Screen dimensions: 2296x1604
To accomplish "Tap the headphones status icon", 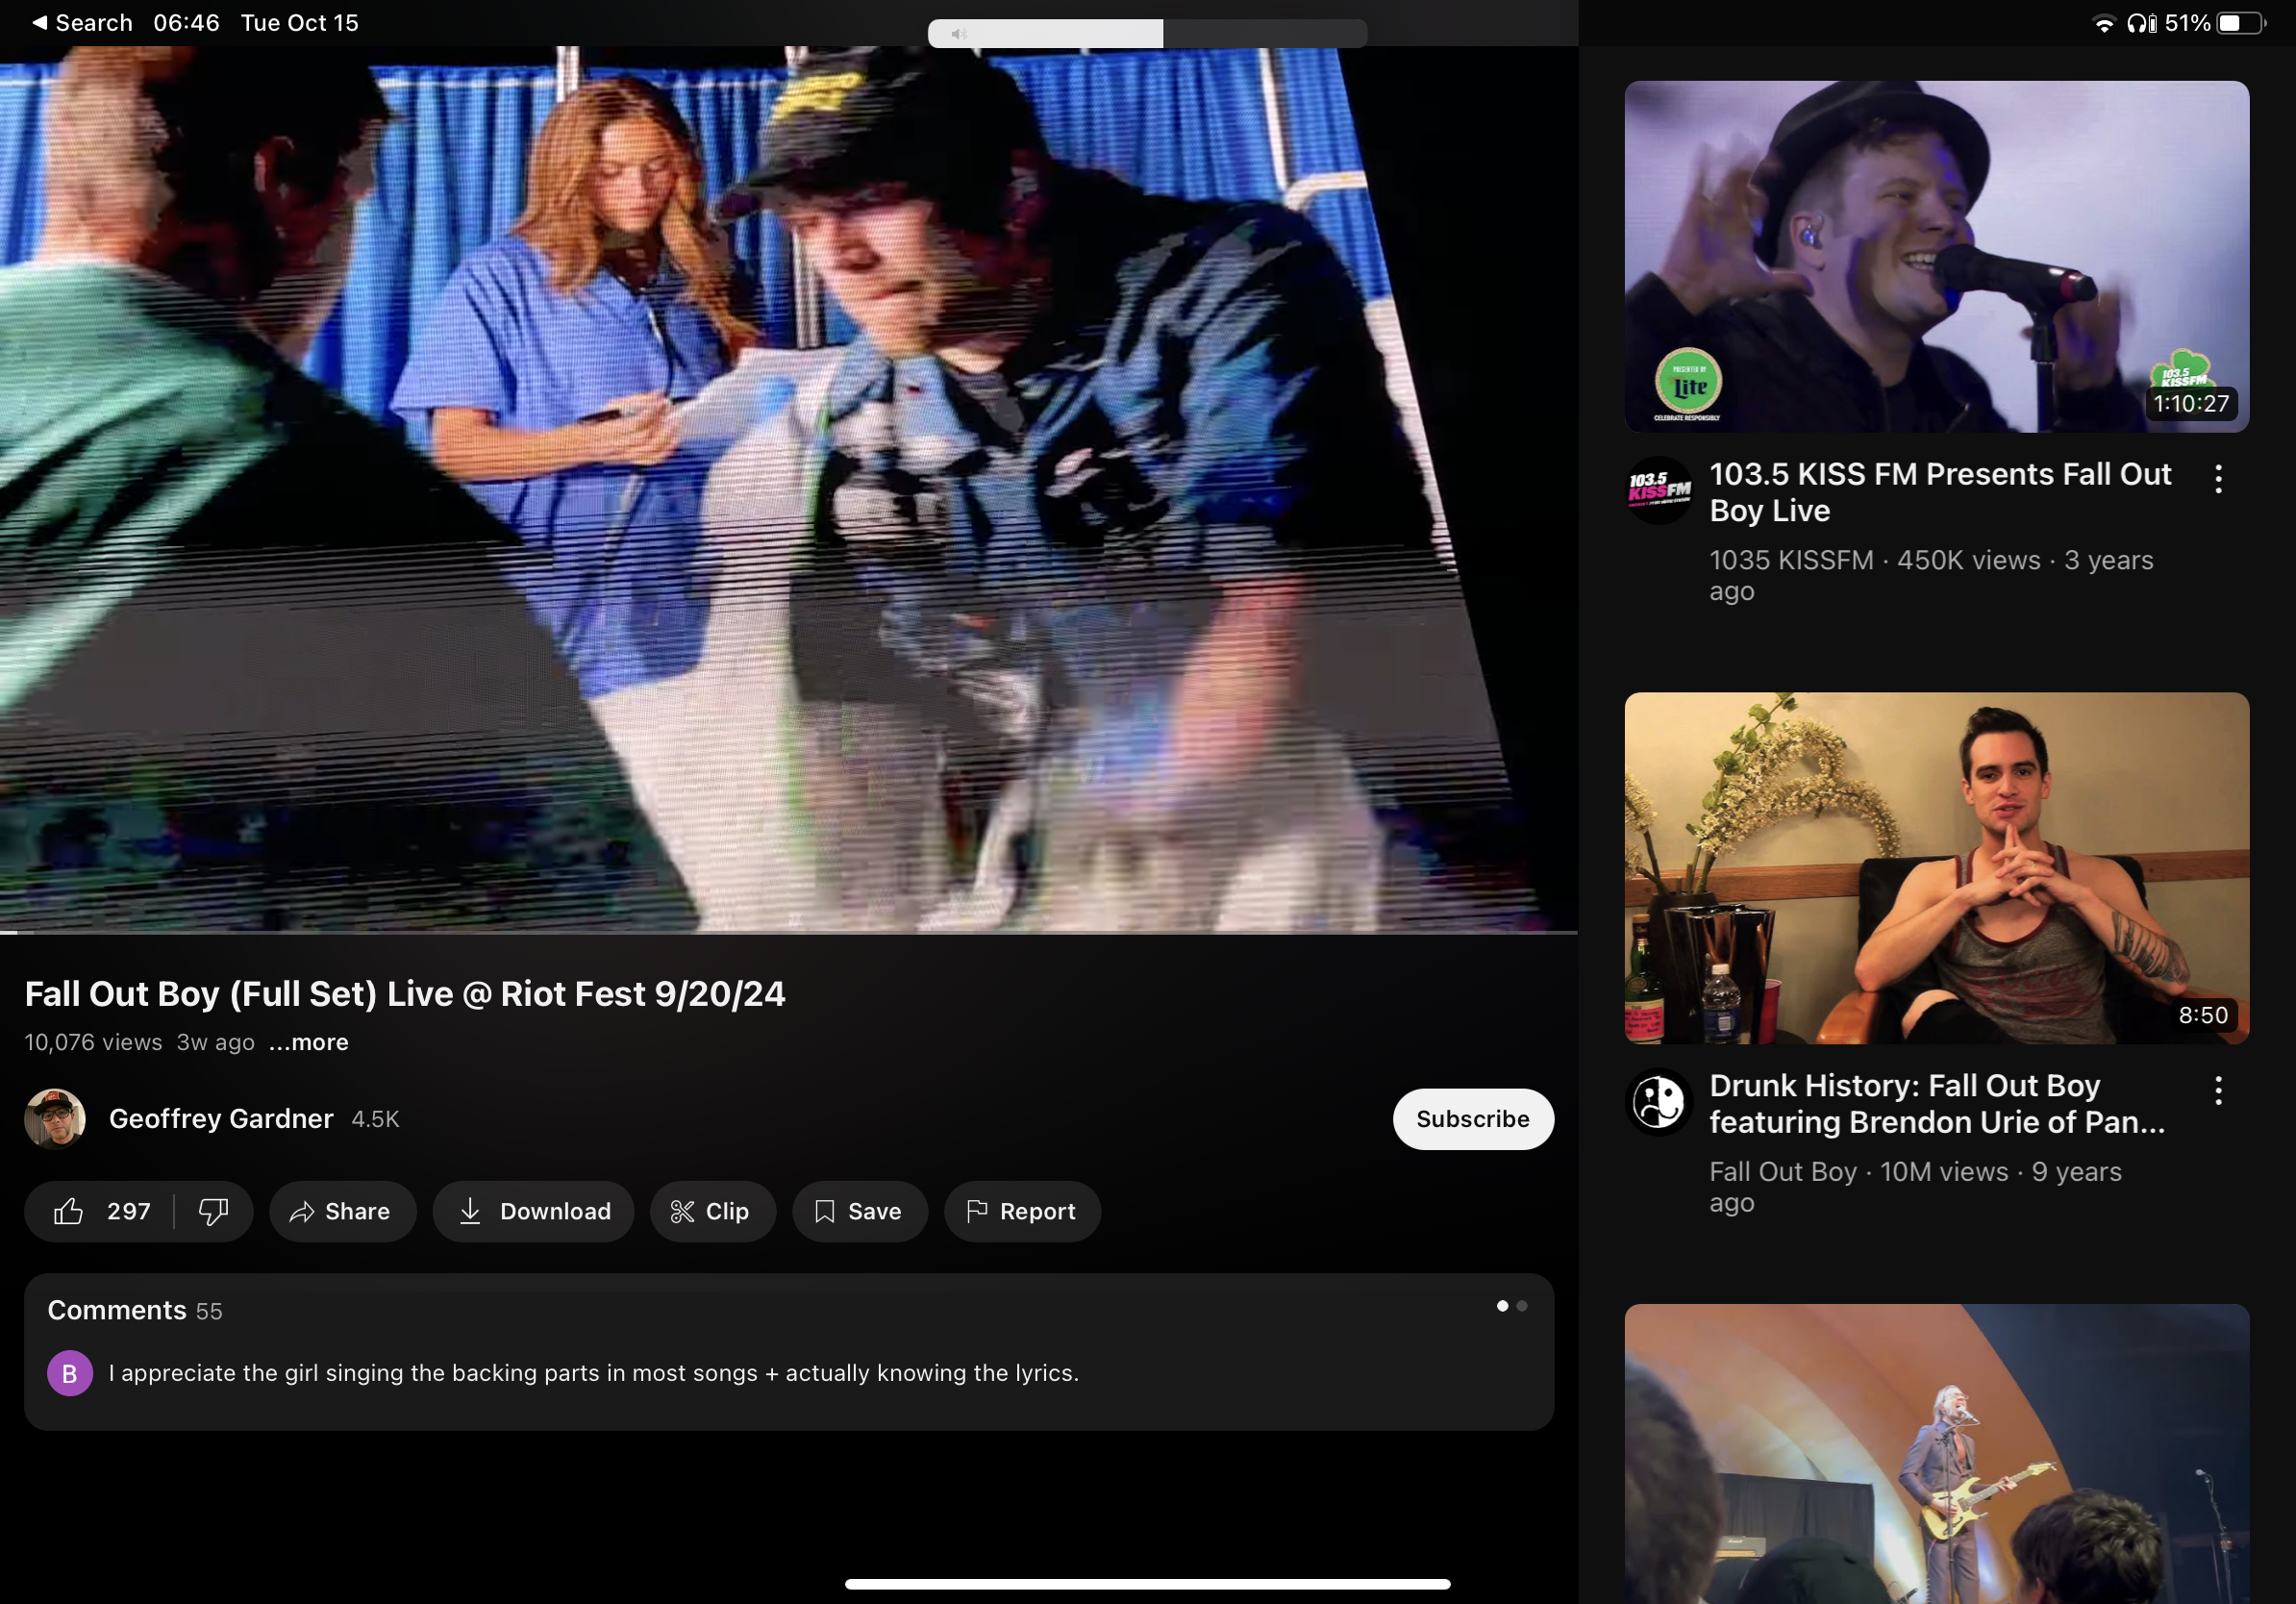I will (x=2141, y=23).
